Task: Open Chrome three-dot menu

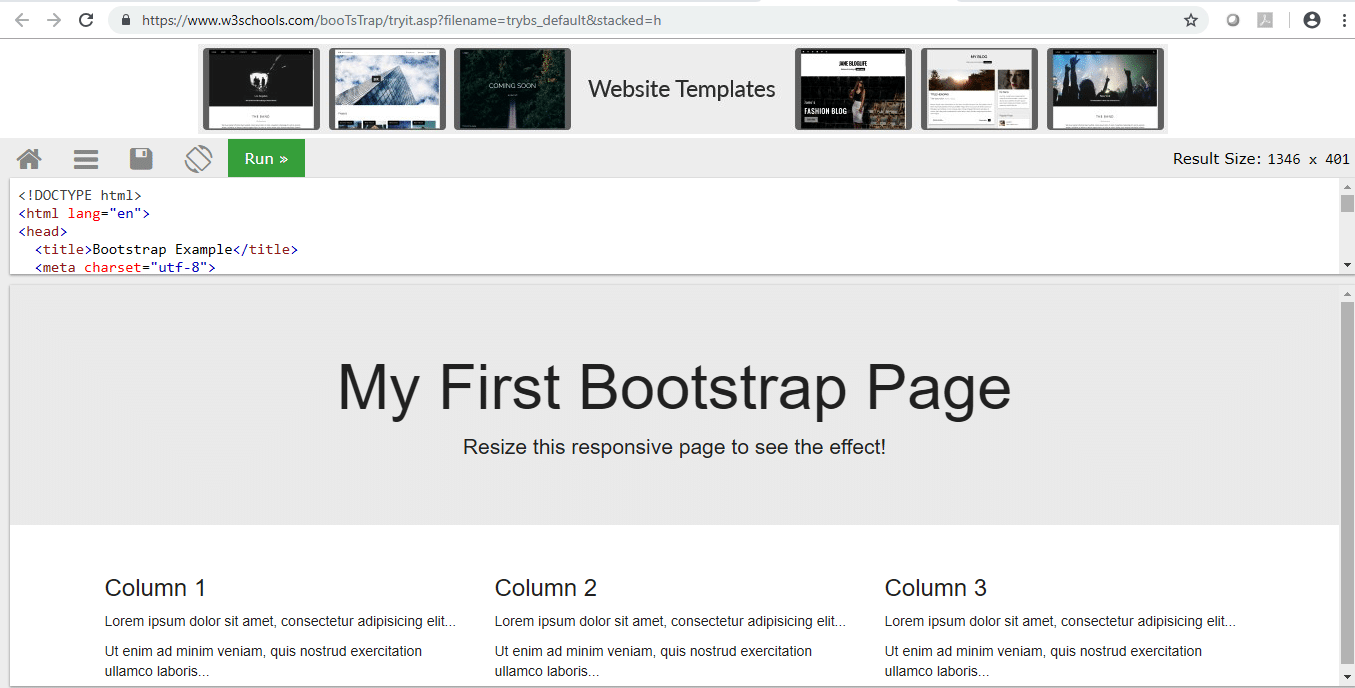Action: coord(1342,20)
